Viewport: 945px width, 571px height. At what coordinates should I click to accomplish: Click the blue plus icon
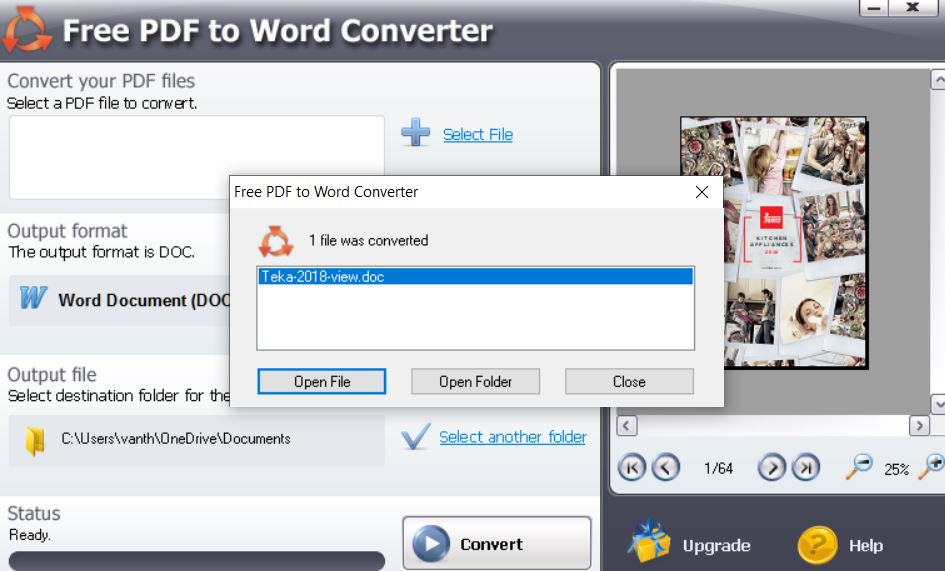pos(416,132)
